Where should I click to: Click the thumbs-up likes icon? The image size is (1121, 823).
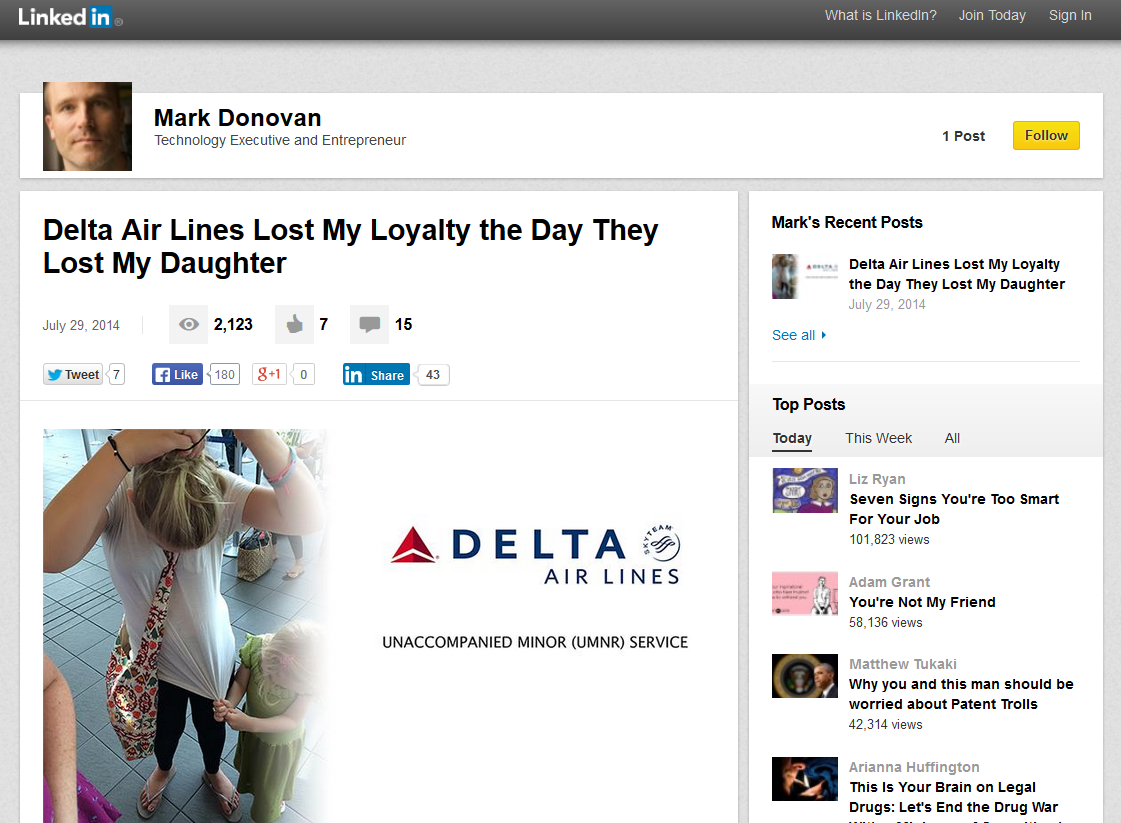pyautogui.click(x=294, y=324)
